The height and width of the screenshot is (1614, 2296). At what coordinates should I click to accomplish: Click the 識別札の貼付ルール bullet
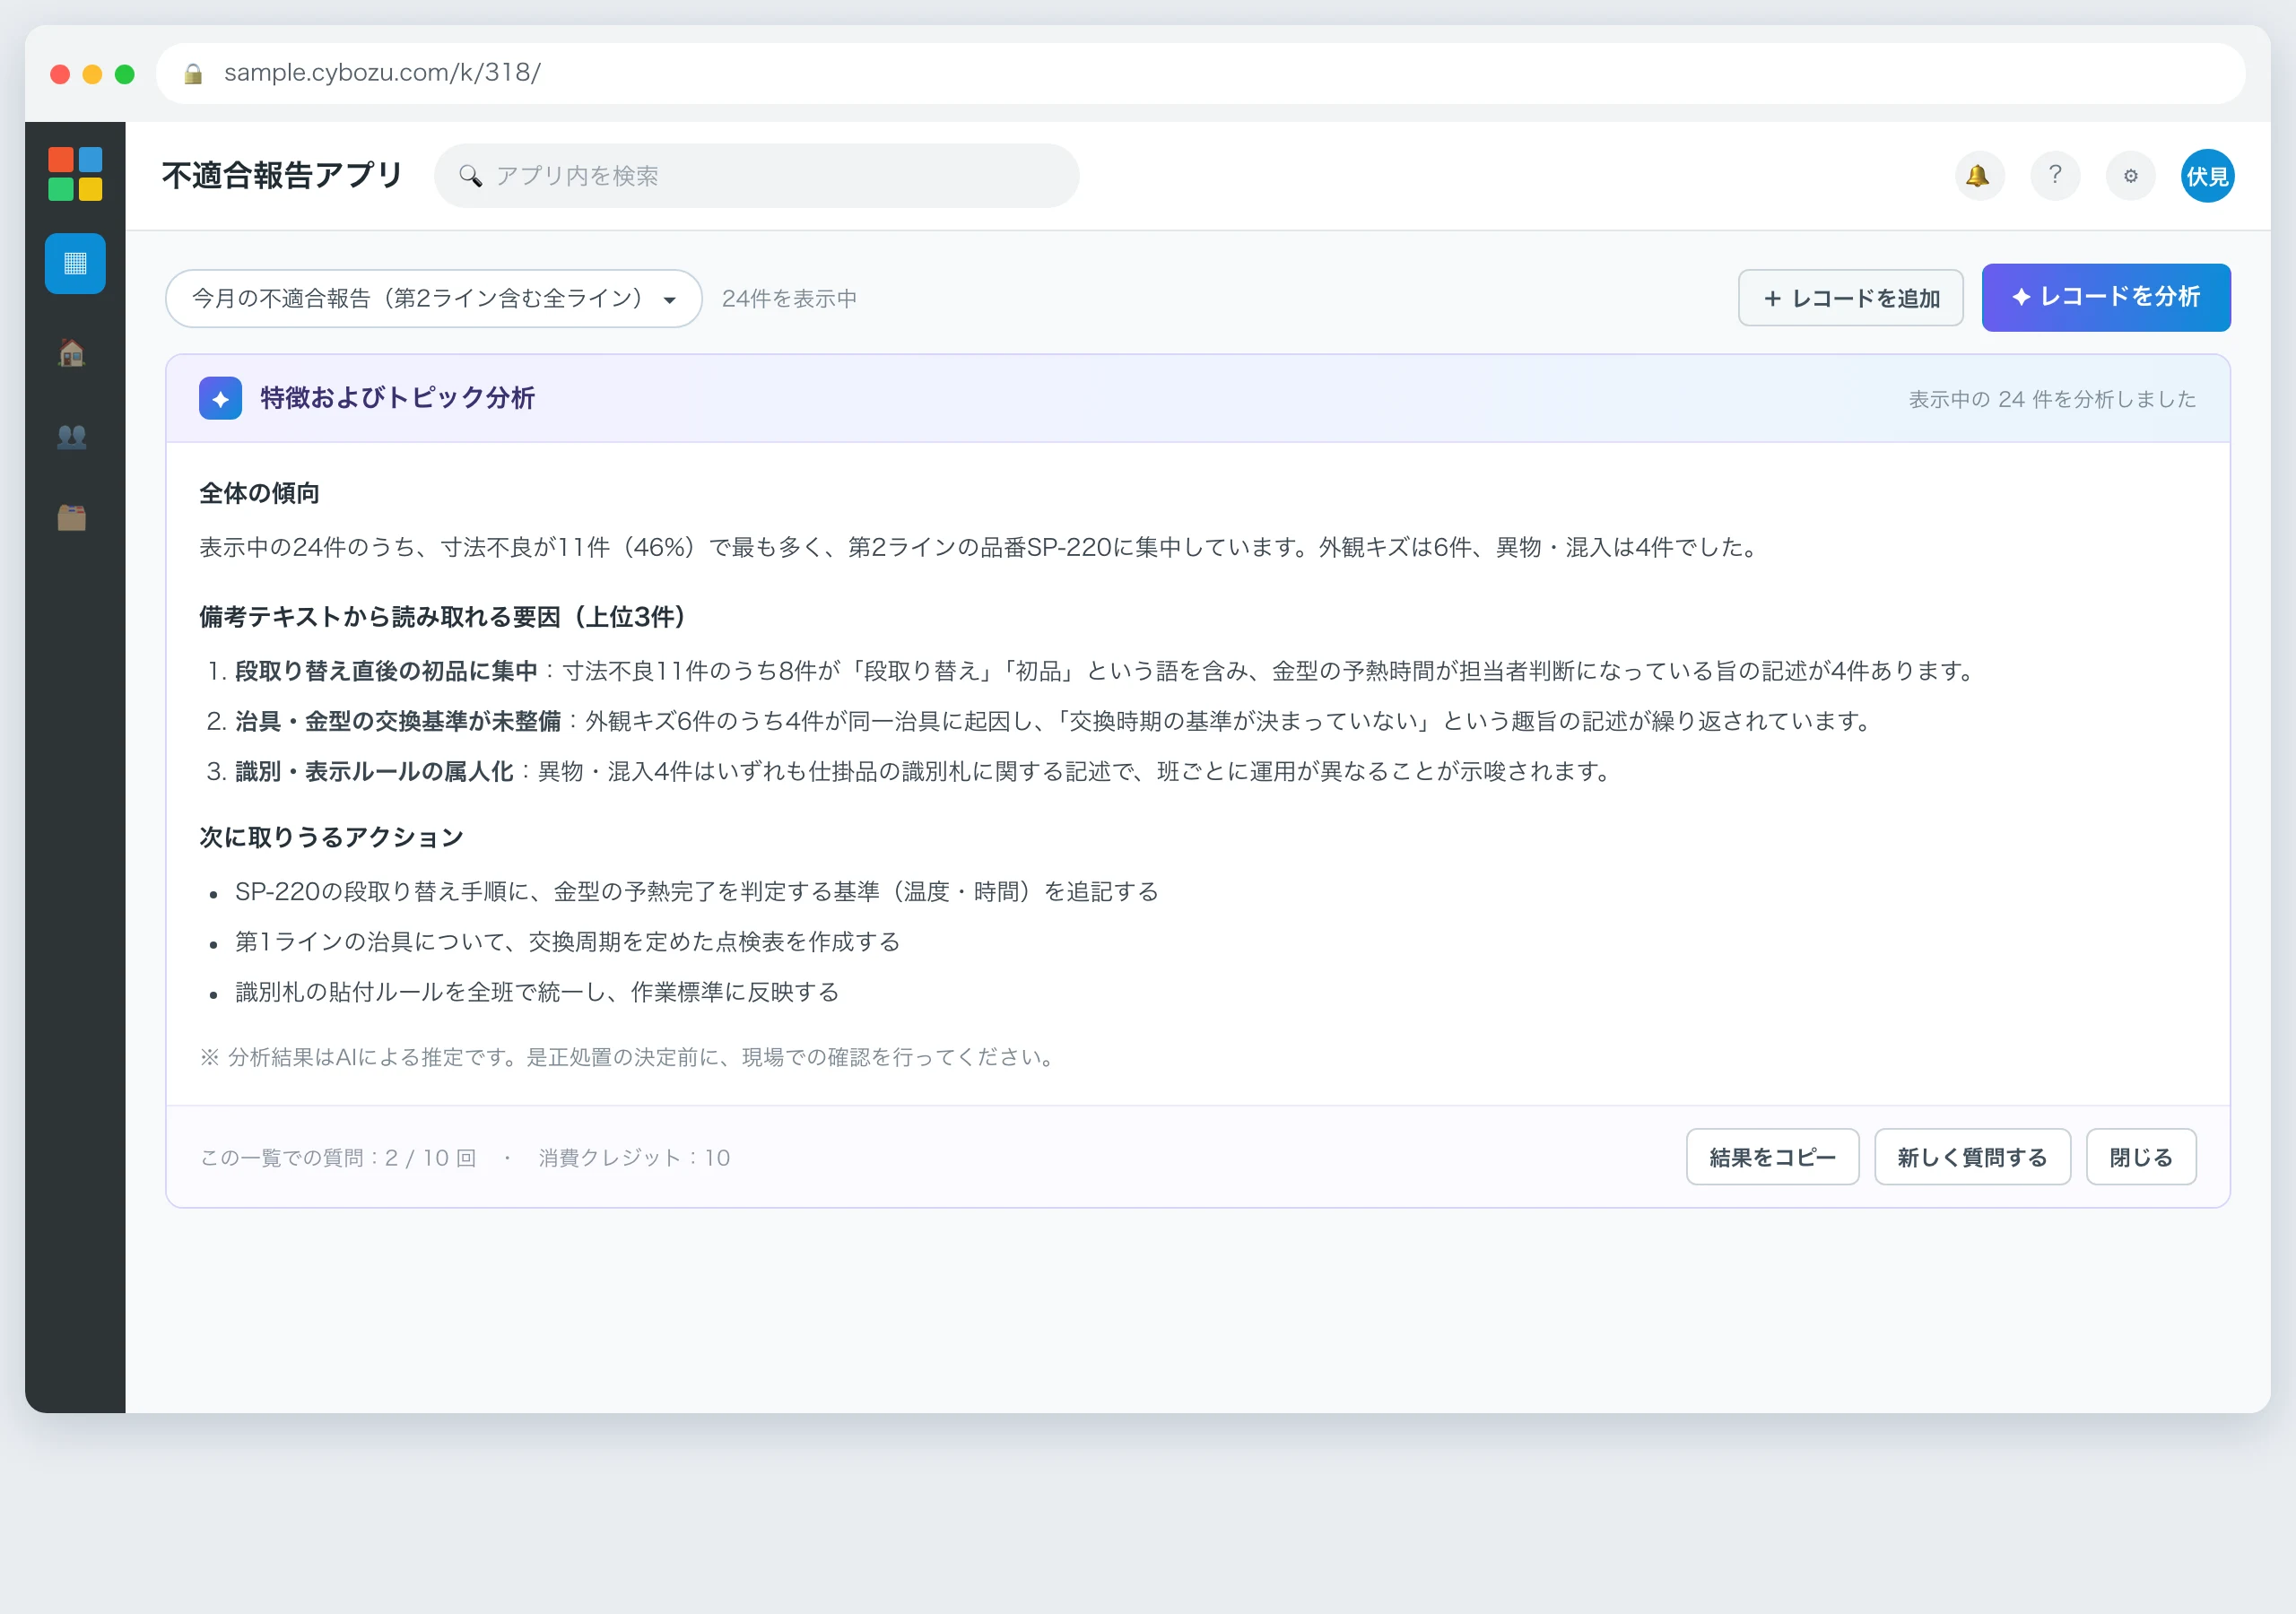(x=537, y=992)
